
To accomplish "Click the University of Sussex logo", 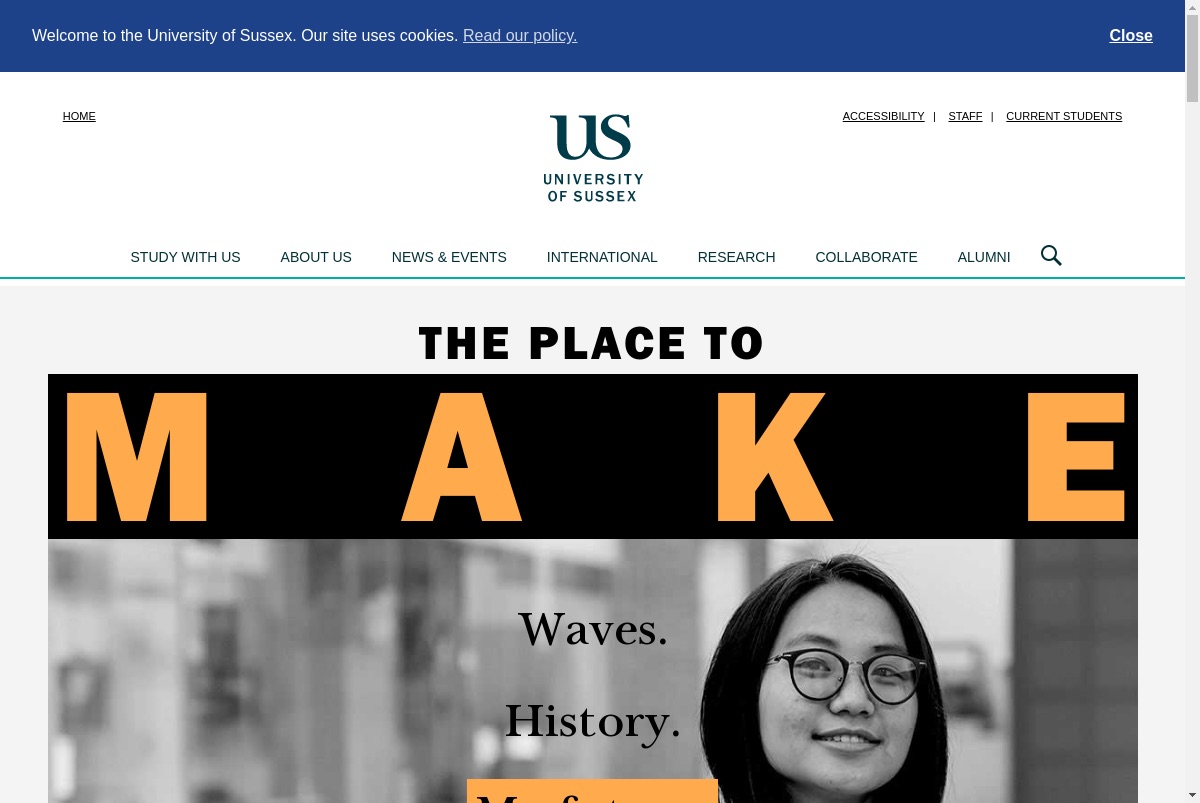I will coord(593,158).
